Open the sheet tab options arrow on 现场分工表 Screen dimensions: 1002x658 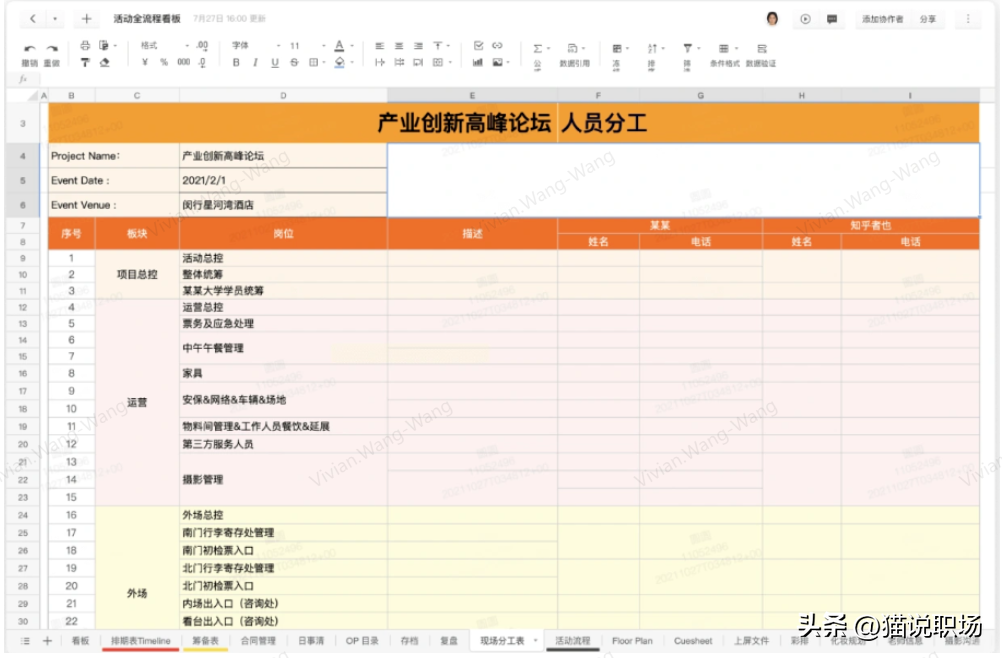[533, 641]
